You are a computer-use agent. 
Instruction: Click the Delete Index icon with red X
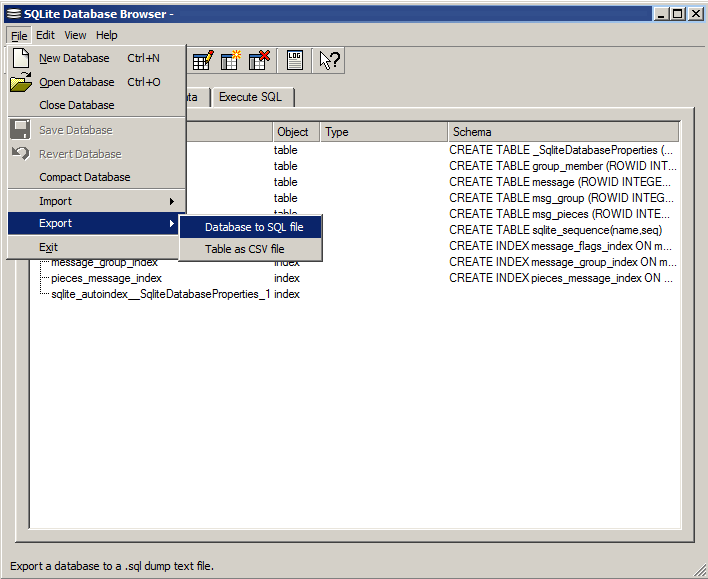click(x=259, y=60)
